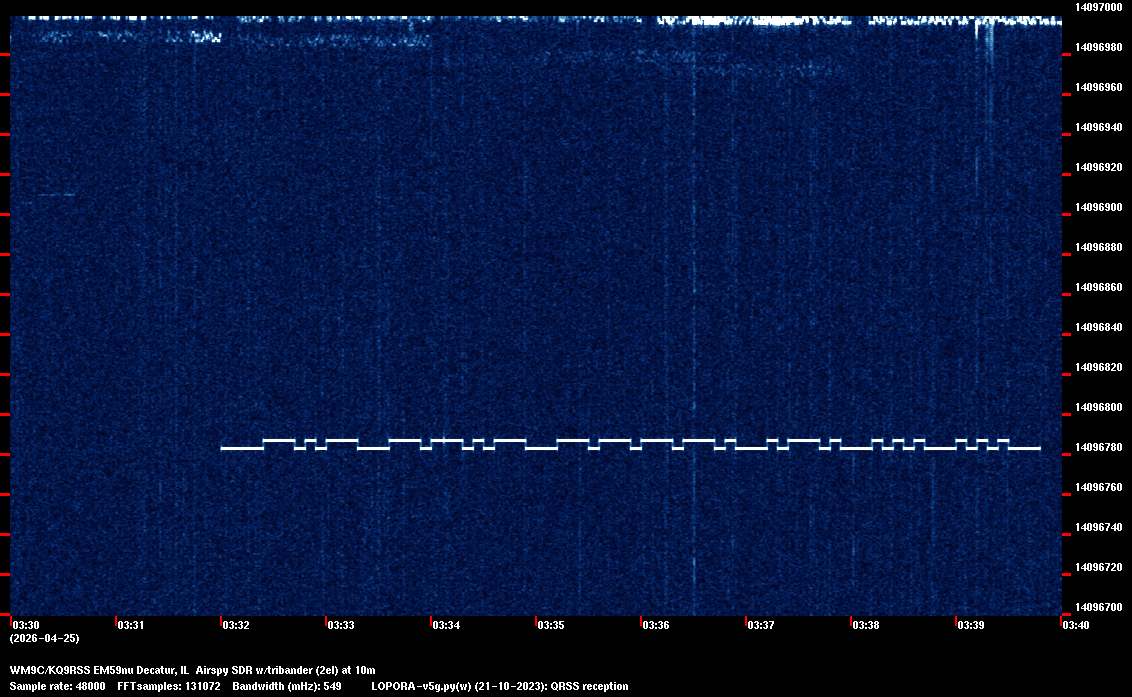
Task: Click the (2026-04-25) date text
Action: tap(44, 638)
